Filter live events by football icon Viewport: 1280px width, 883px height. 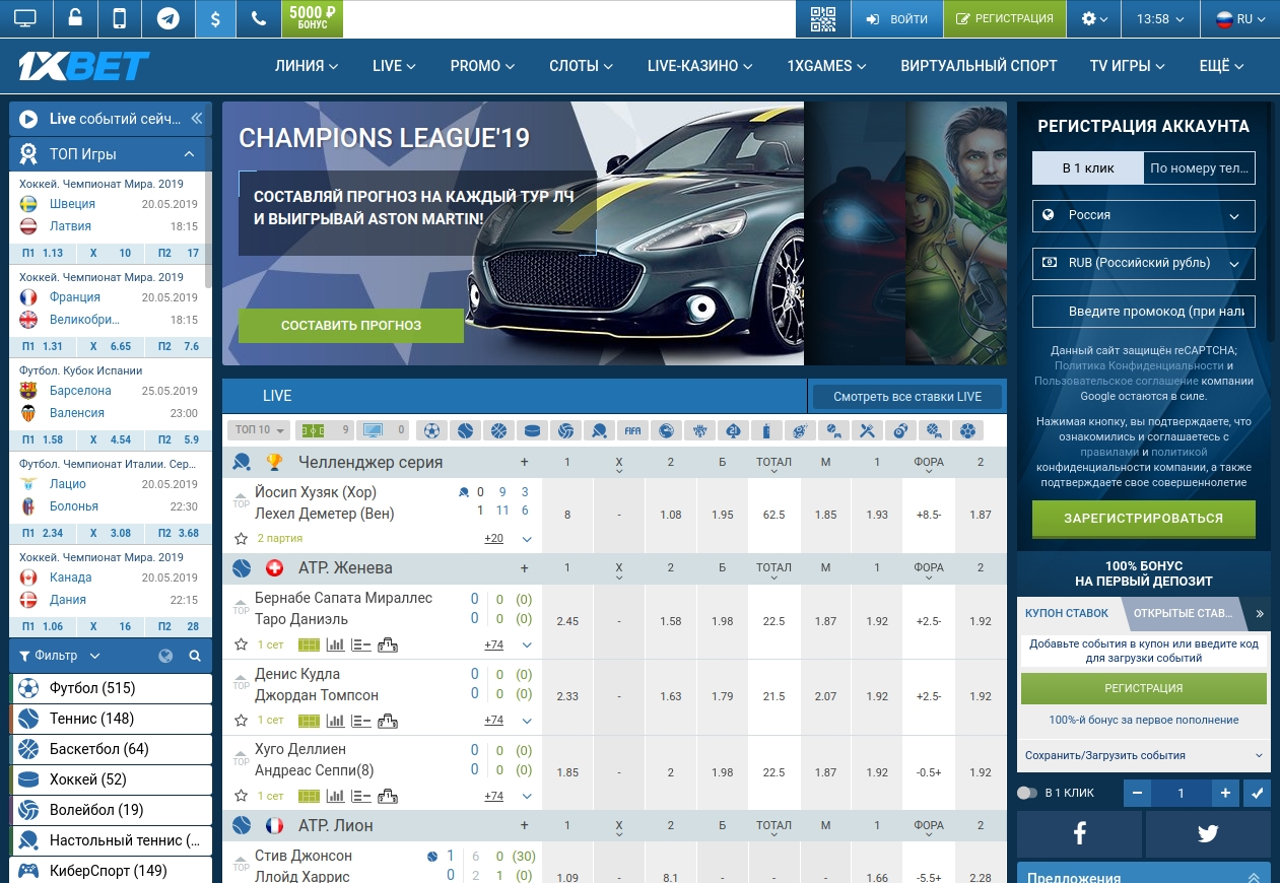tap(432, 431)
